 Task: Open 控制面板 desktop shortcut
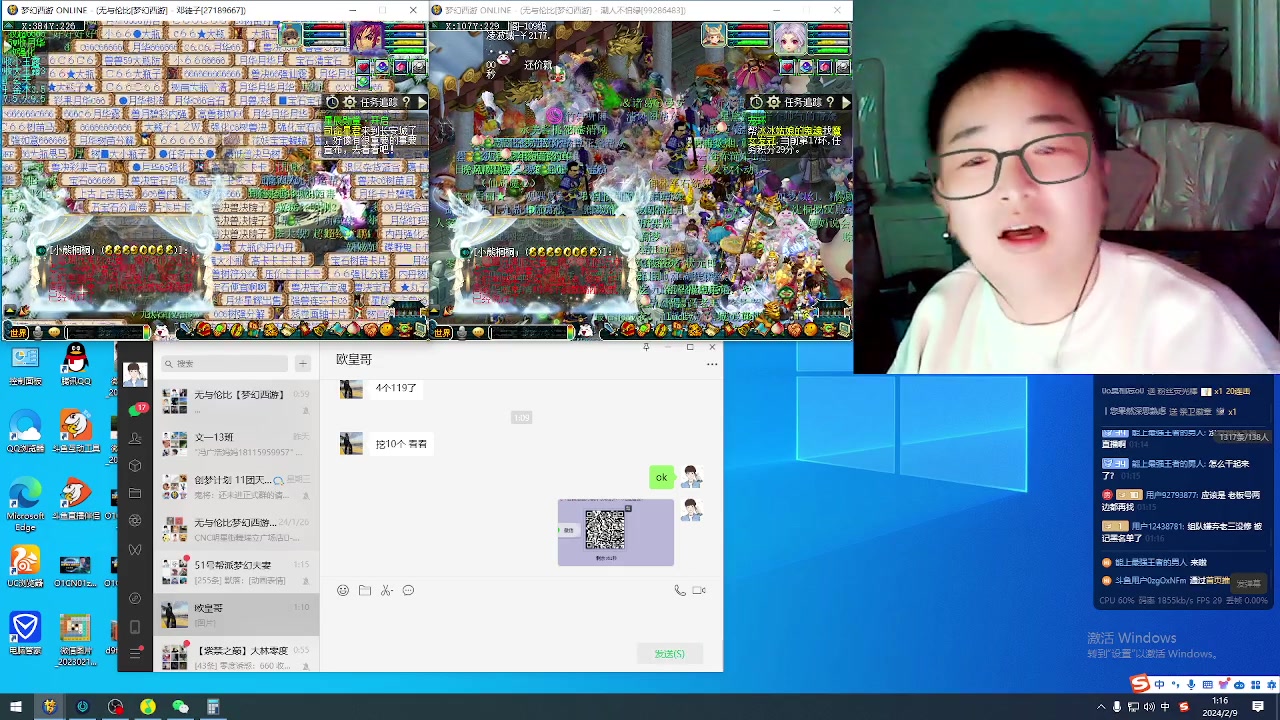pos(25,365)
